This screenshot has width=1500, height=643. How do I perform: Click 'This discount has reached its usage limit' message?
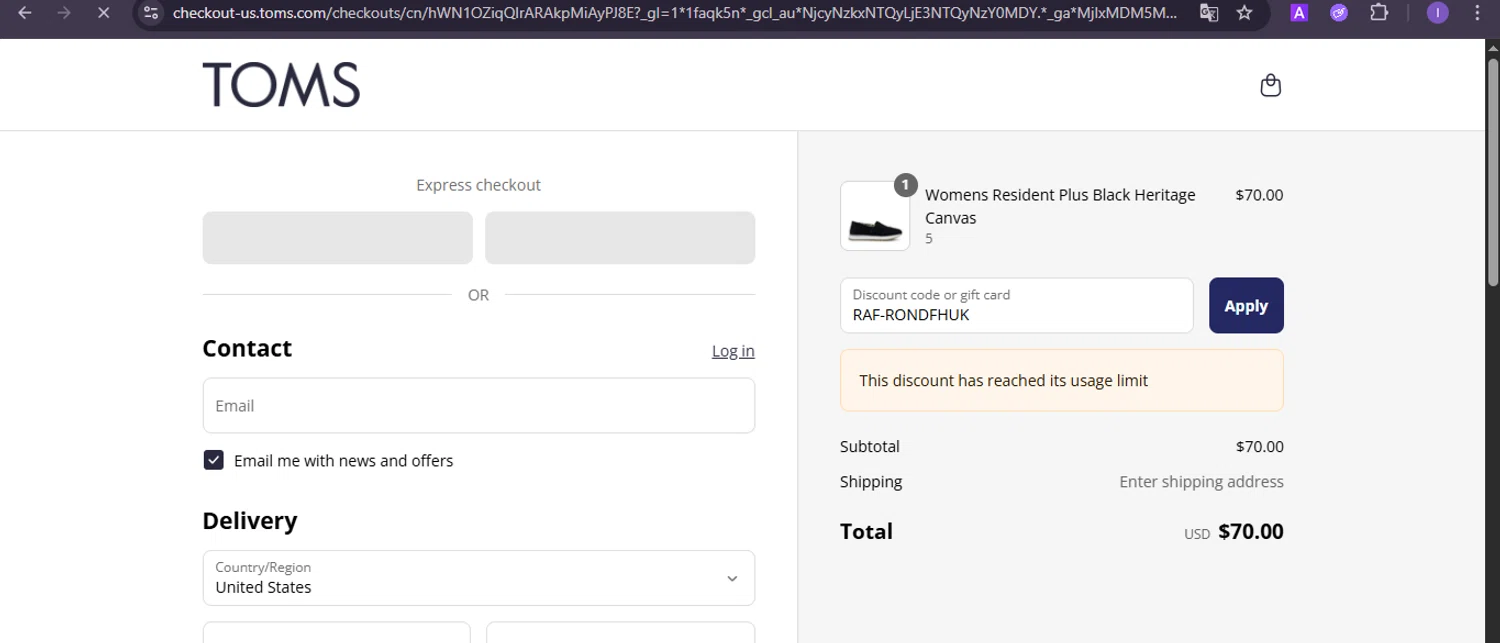point(1003,381)
